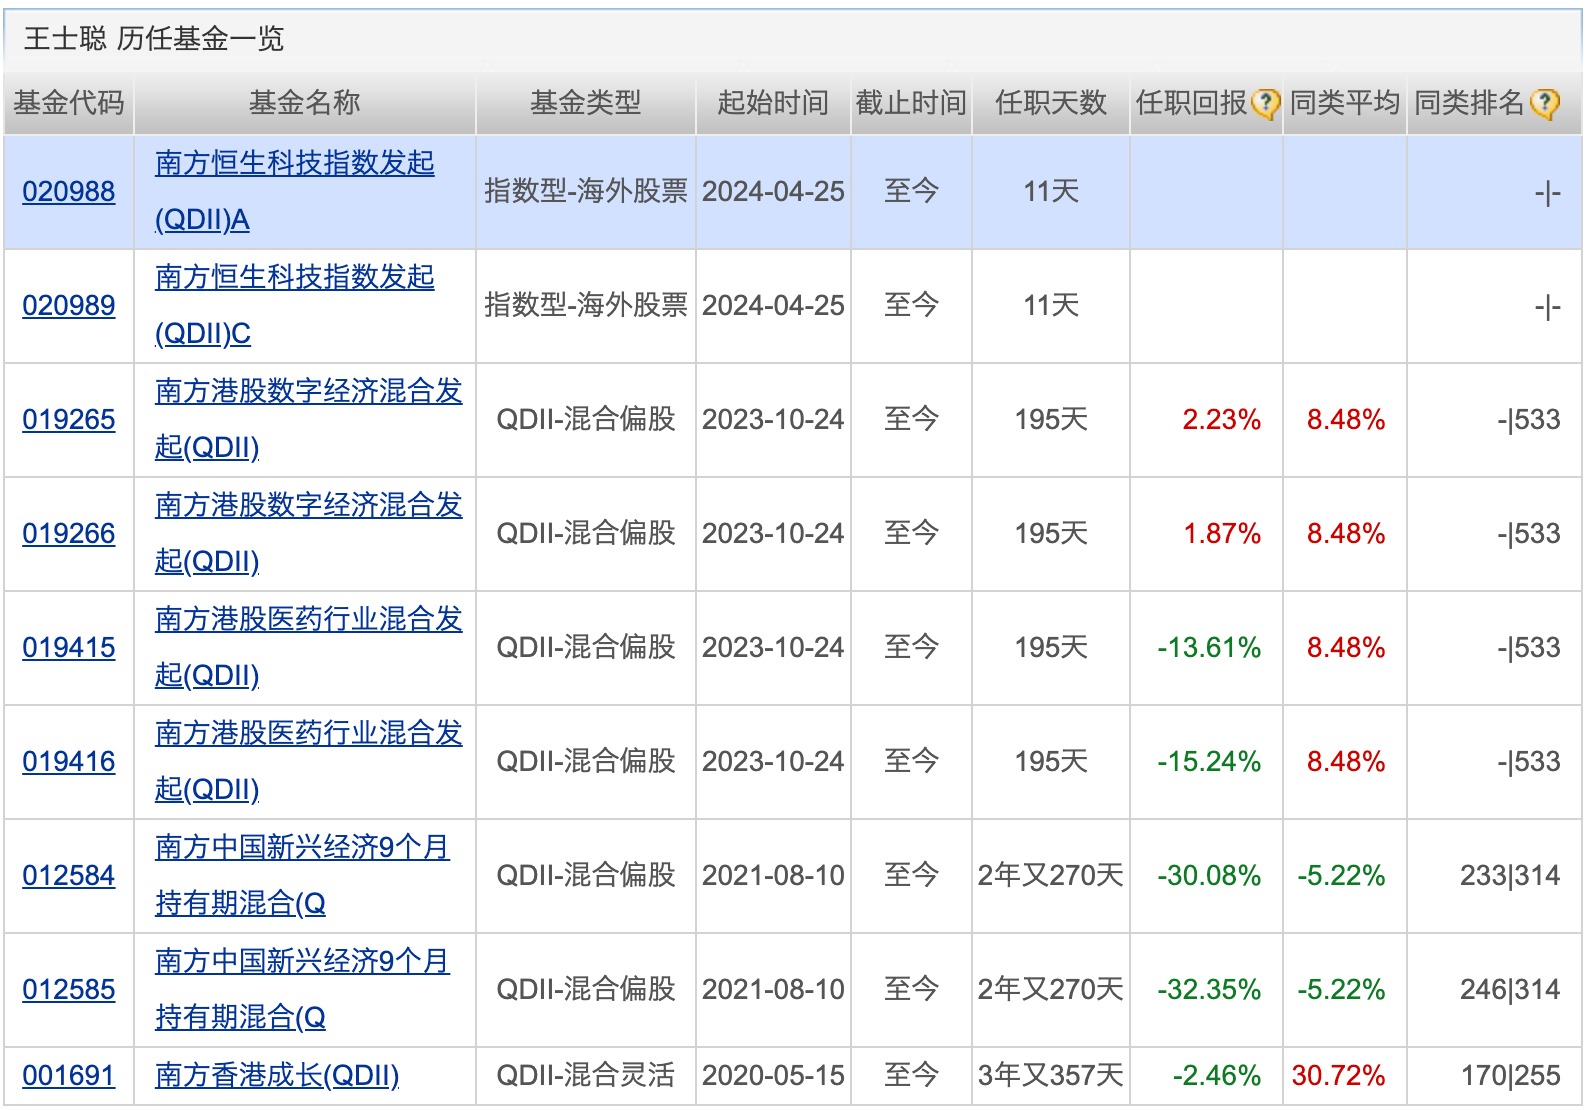Click the 起始时间 column header
The width and height of the screenshot is (1590, 1110).
(x=773, y=103)
